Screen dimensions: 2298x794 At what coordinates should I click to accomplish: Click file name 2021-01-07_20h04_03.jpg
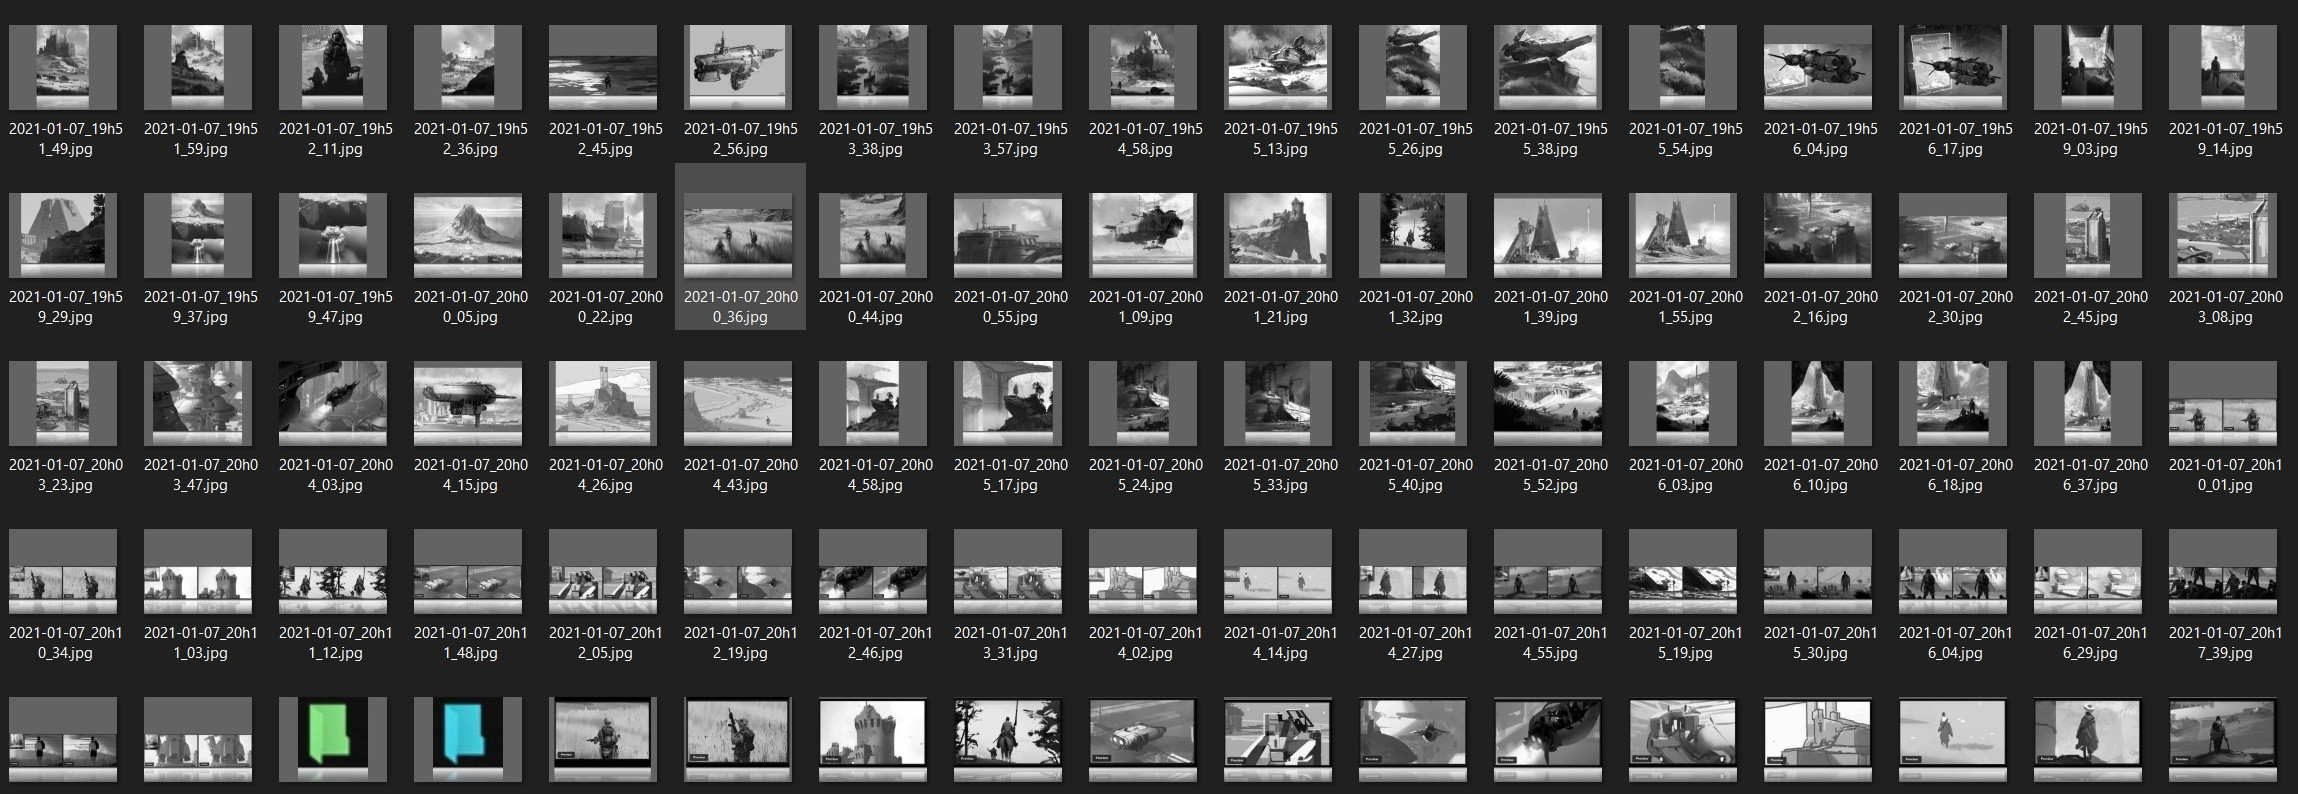[336, 475]
